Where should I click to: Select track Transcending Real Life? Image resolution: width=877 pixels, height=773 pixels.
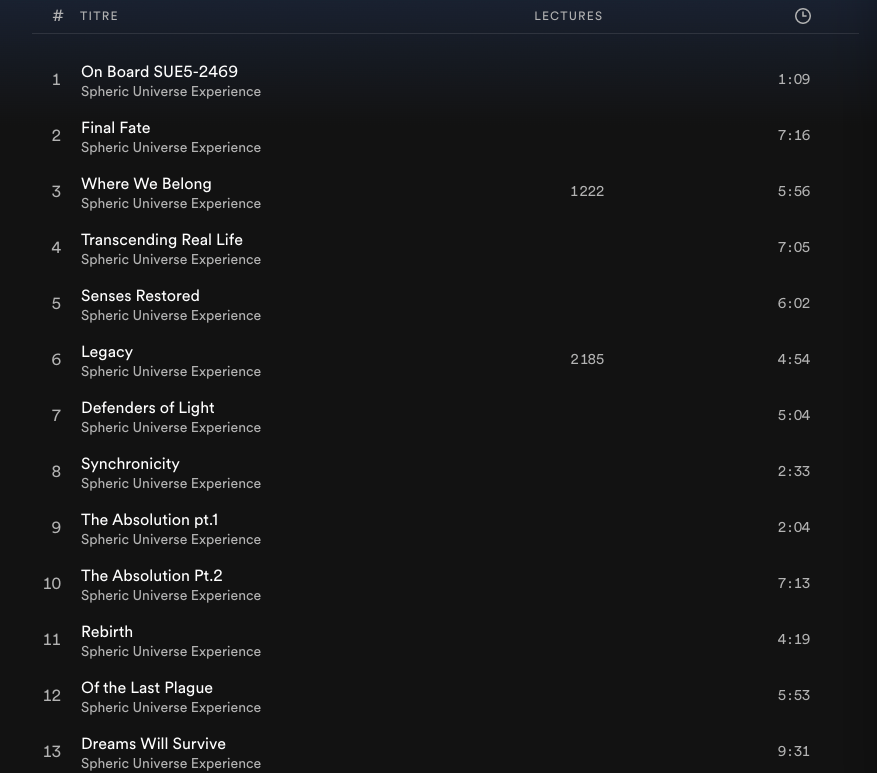tap(162, 239)
